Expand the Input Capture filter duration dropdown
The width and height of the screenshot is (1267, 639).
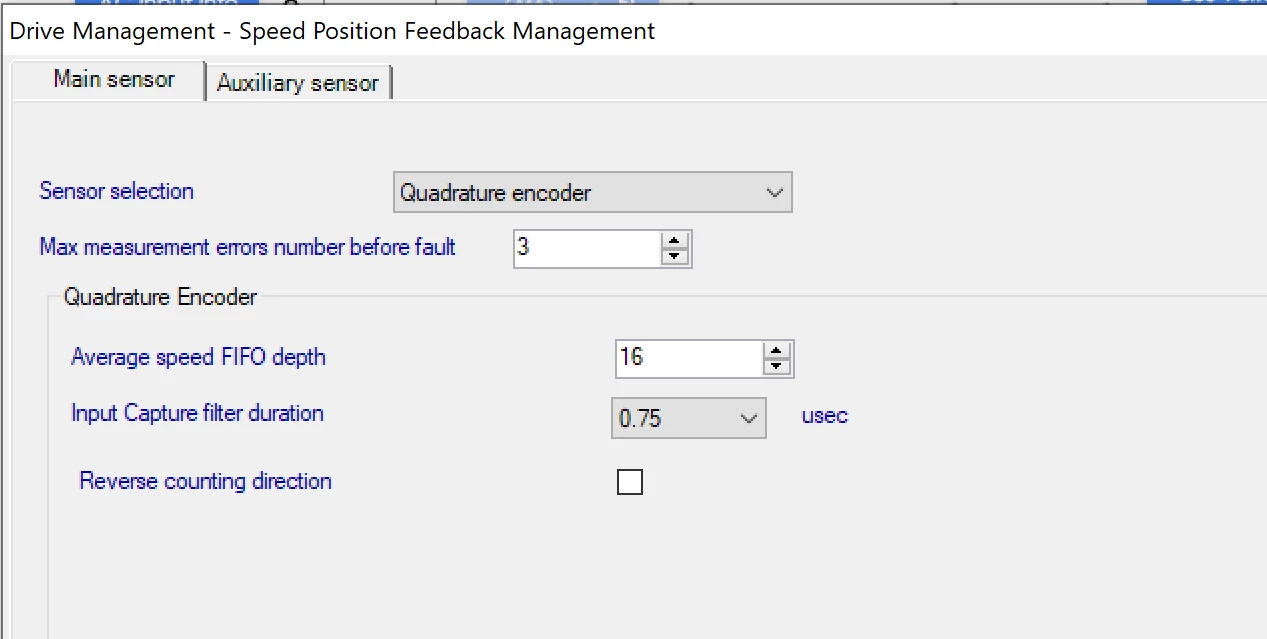[688, 418]
